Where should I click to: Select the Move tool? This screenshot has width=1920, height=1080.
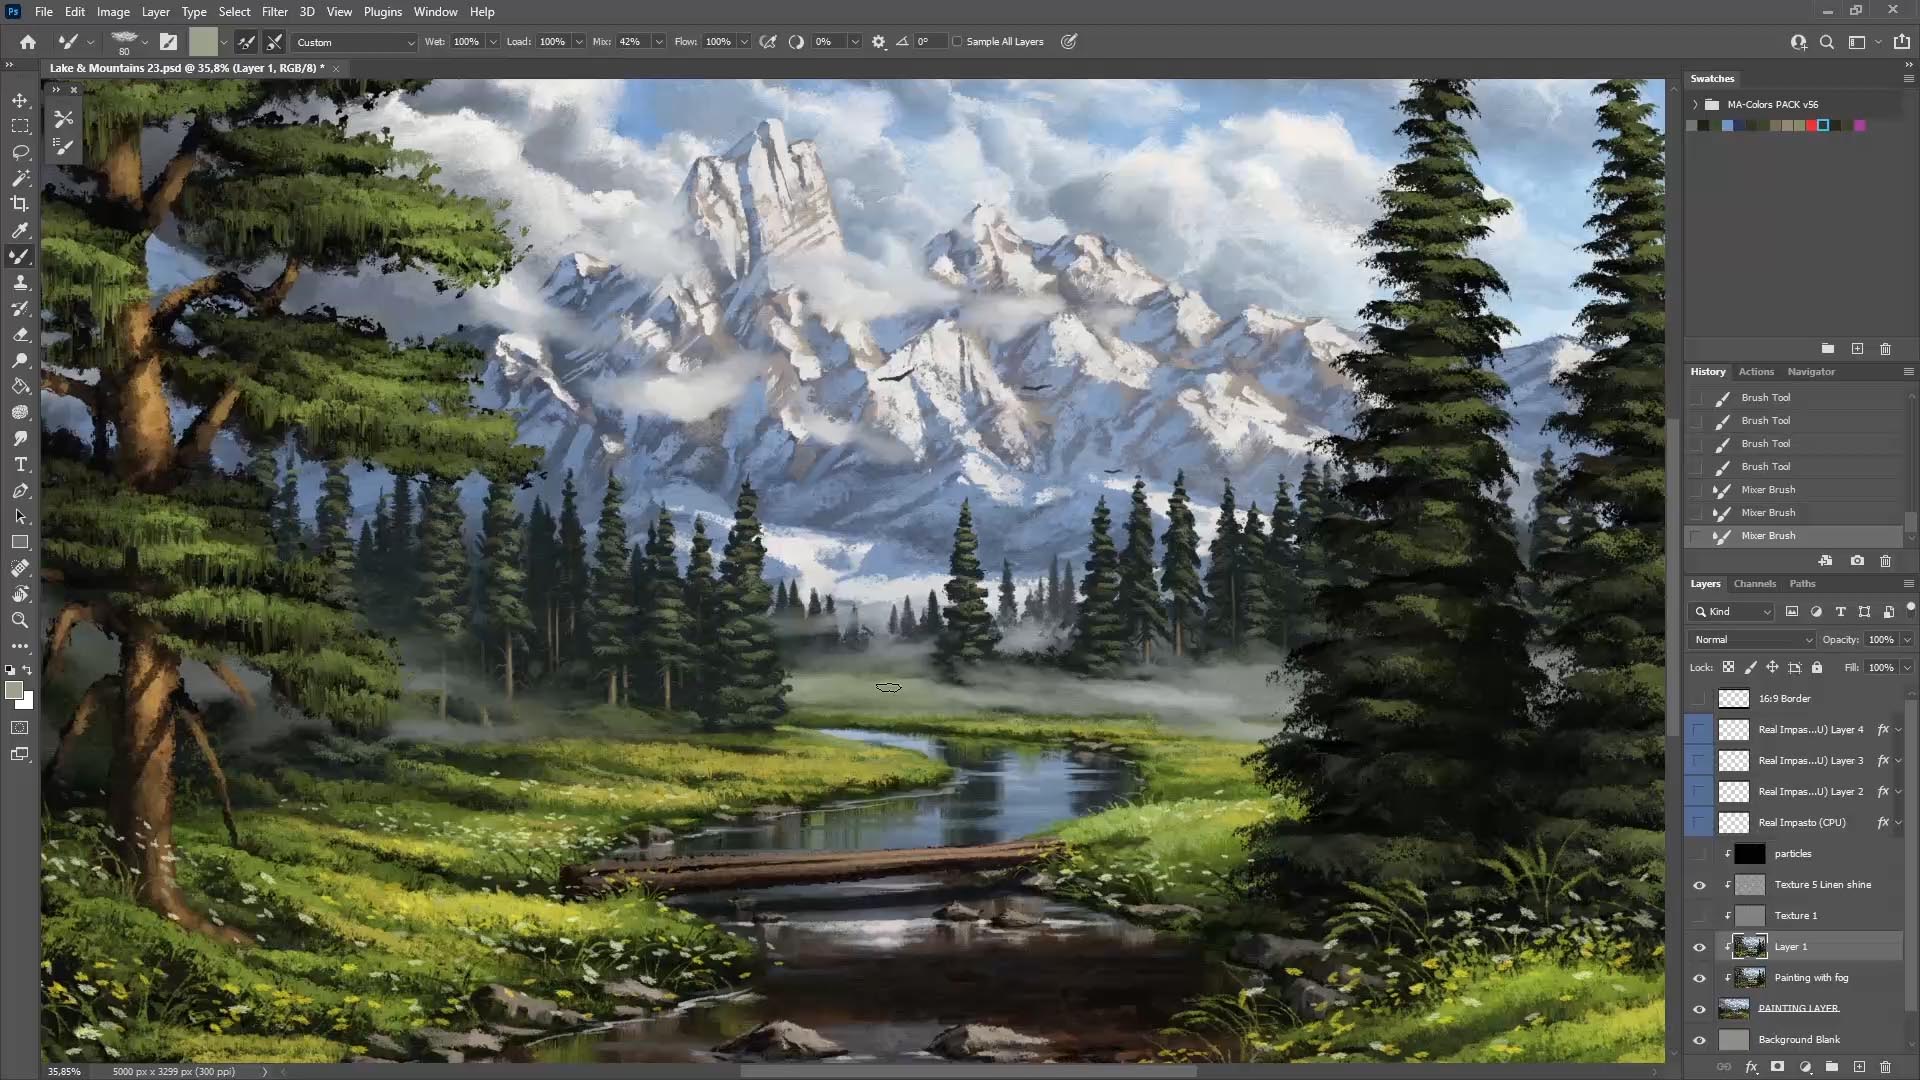tap(20, 100)
